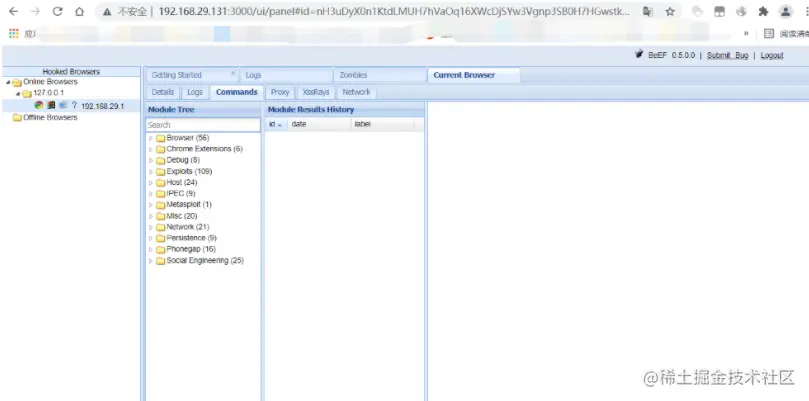Screen dimensions: 809x401
Task: Expand the Misc (20) module arrow
Action: pos(151,216)
